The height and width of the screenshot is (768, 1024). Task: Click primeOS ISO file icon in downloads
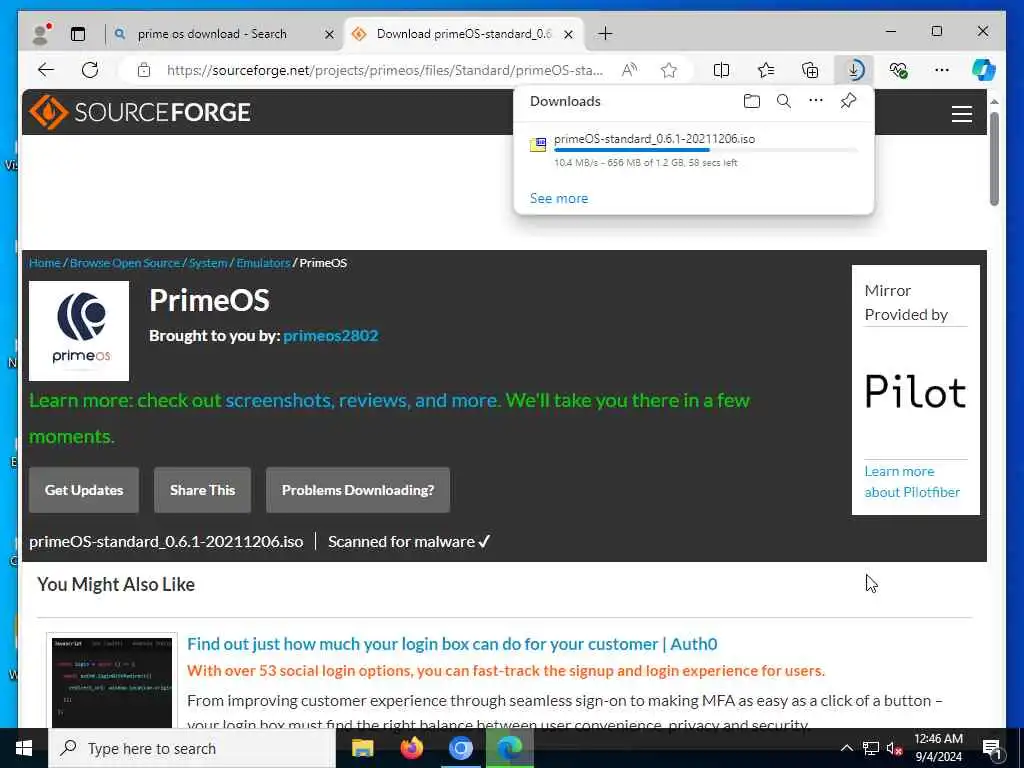coord(538,145)
